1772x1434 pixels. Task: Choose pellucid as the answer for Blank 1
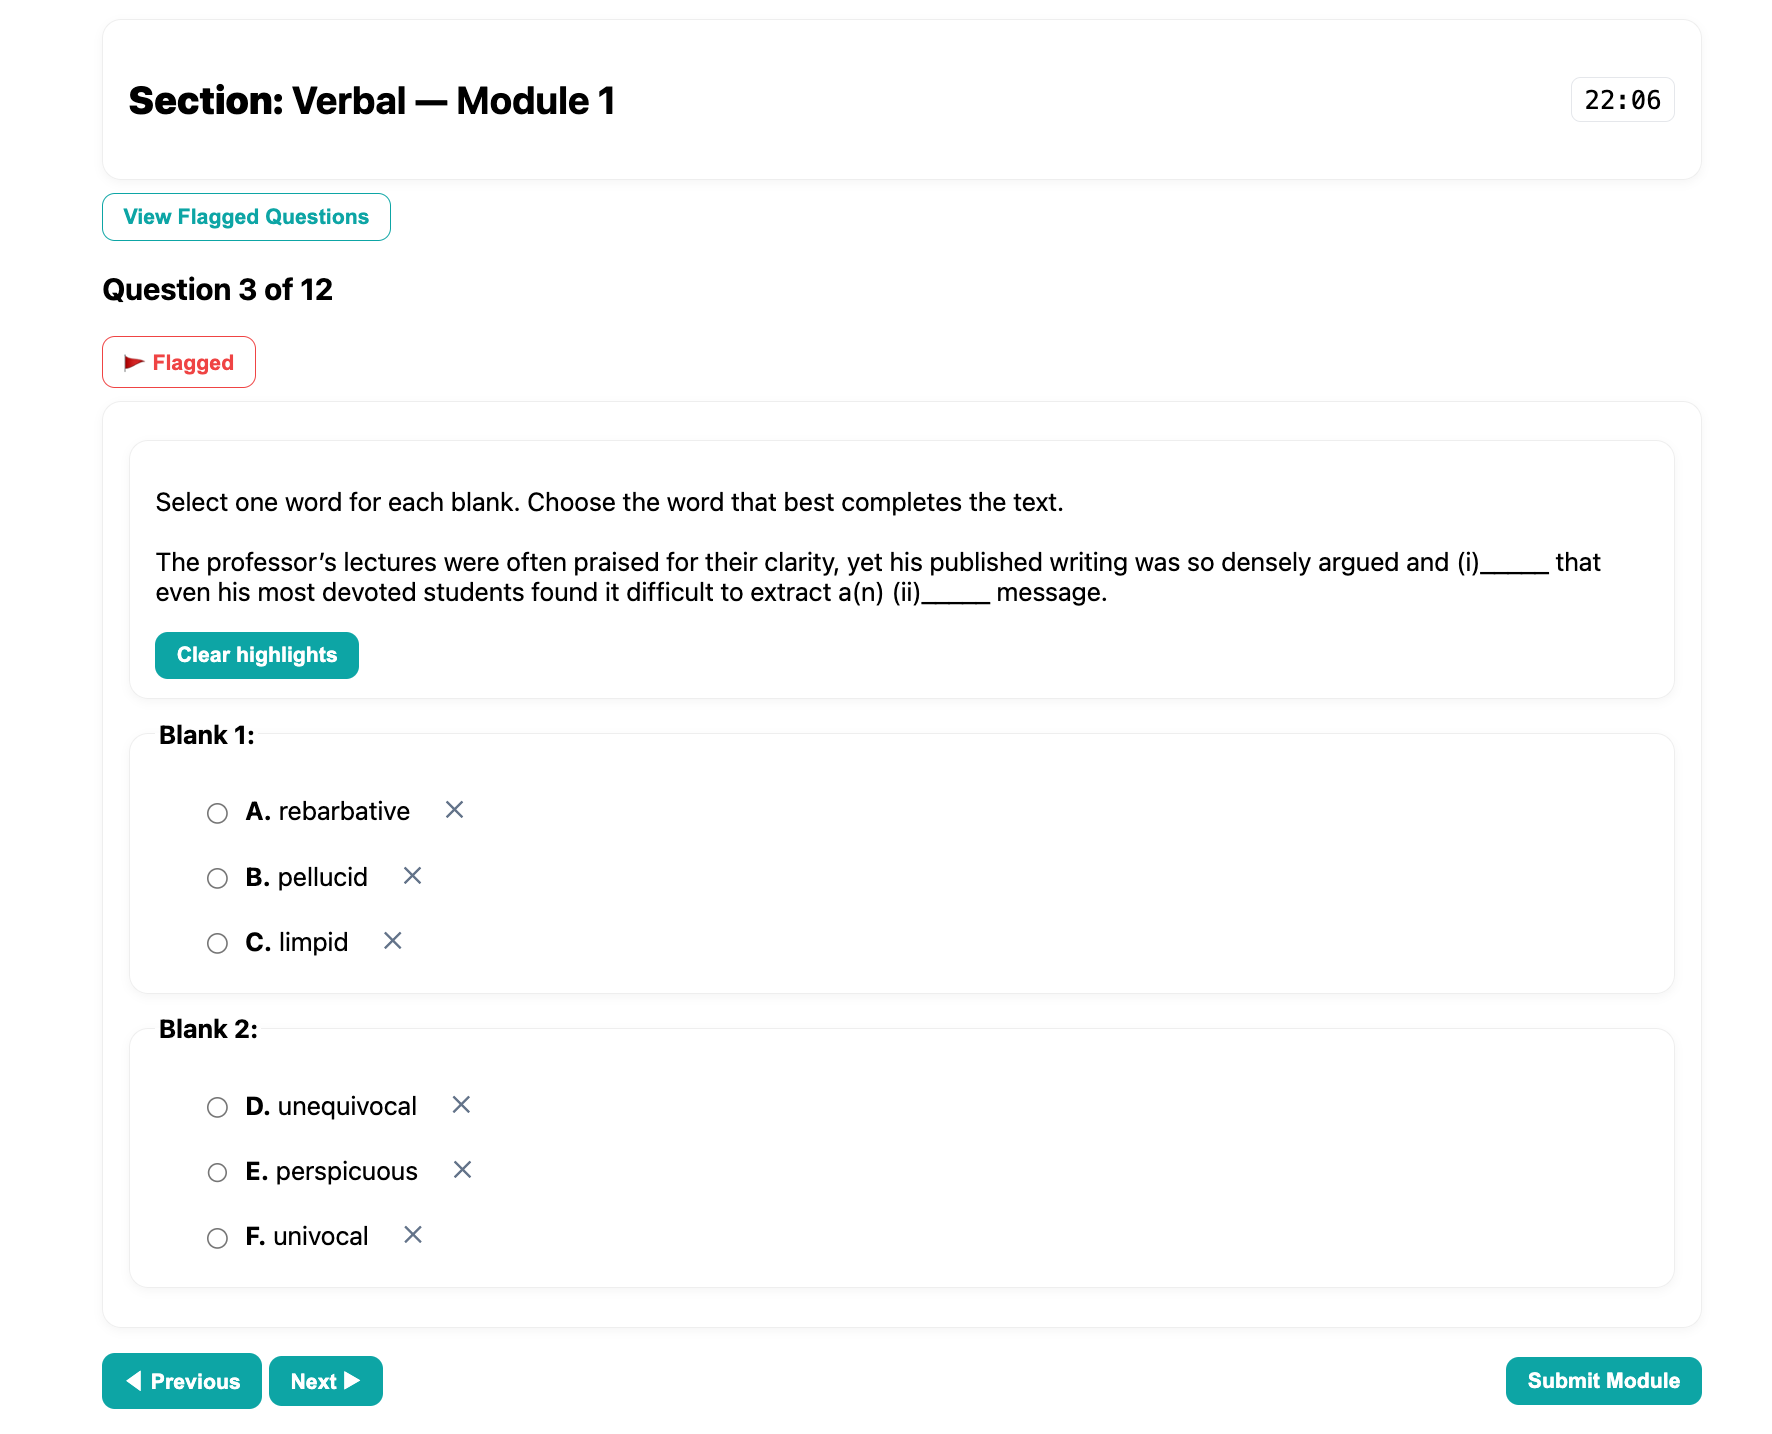coord(217,878)
